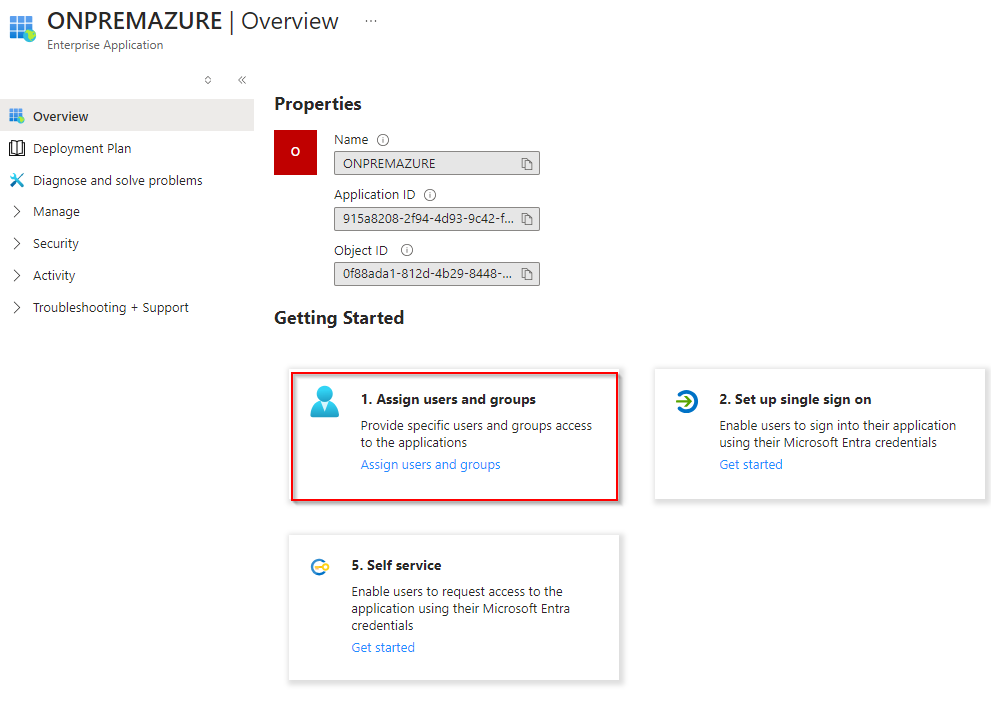Image resolution: width=991 pixels, height=702 pixels.
Task: Expand the Manage section chevron
Action: [x=17, y=211]
